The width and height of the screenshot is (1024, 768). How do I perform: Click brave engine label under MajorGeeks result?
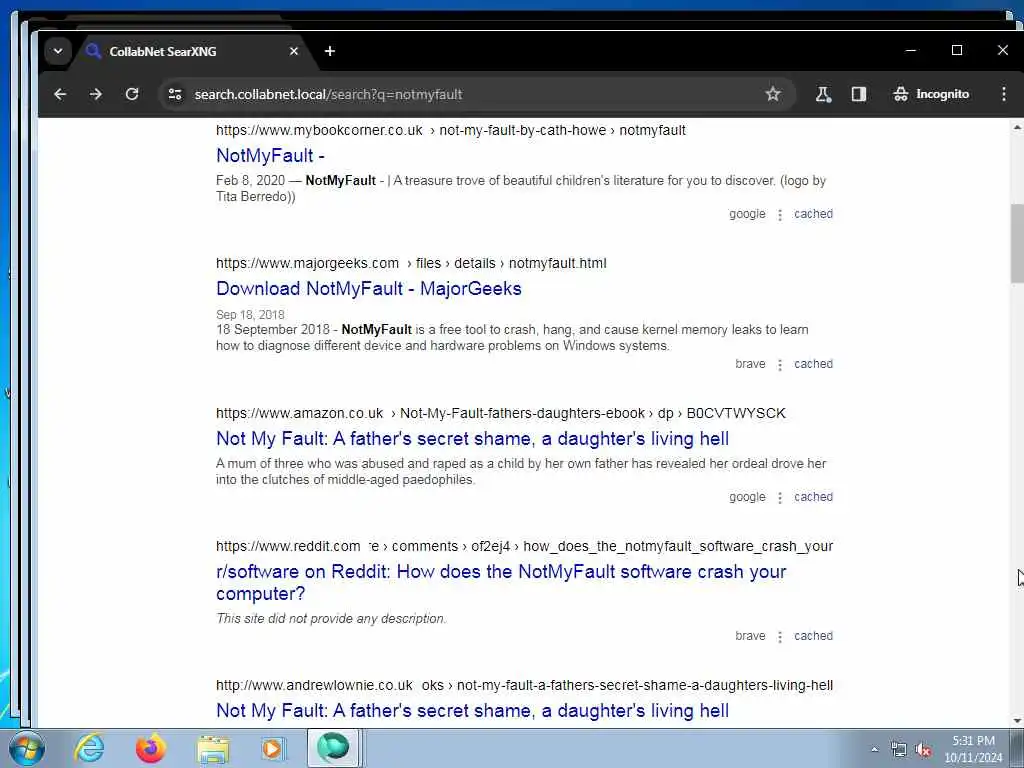click(750, 364)
